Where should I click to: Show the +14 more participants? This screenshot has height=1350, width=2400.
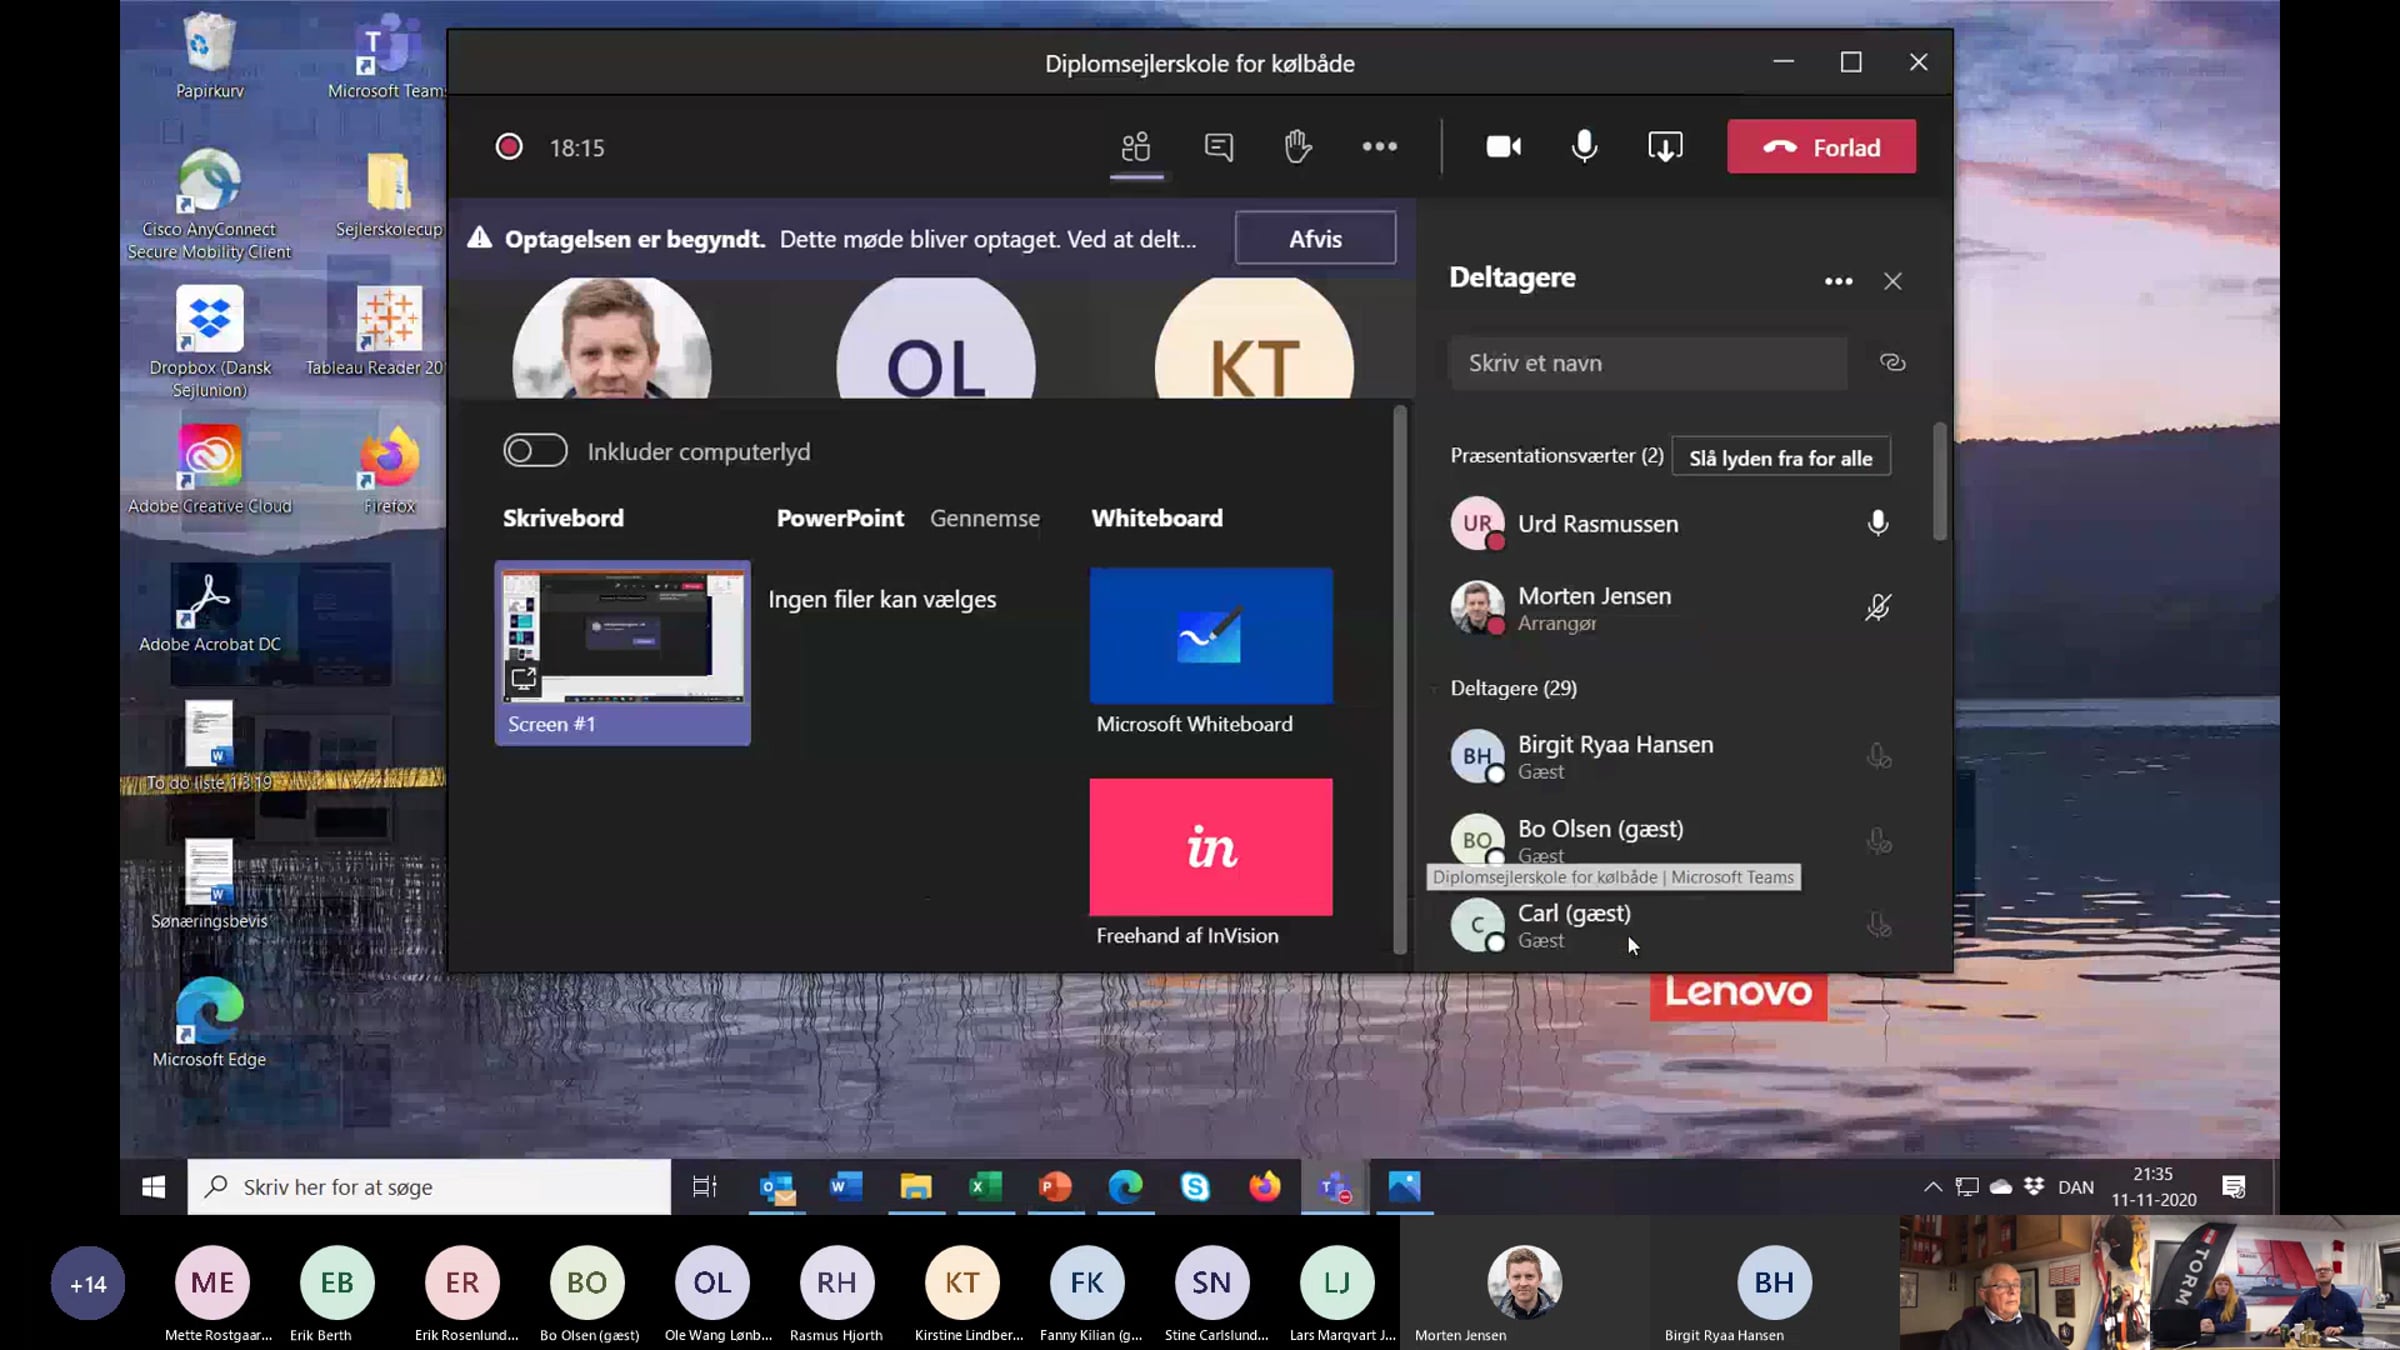pyautogui.click(x=88, y=1283)
